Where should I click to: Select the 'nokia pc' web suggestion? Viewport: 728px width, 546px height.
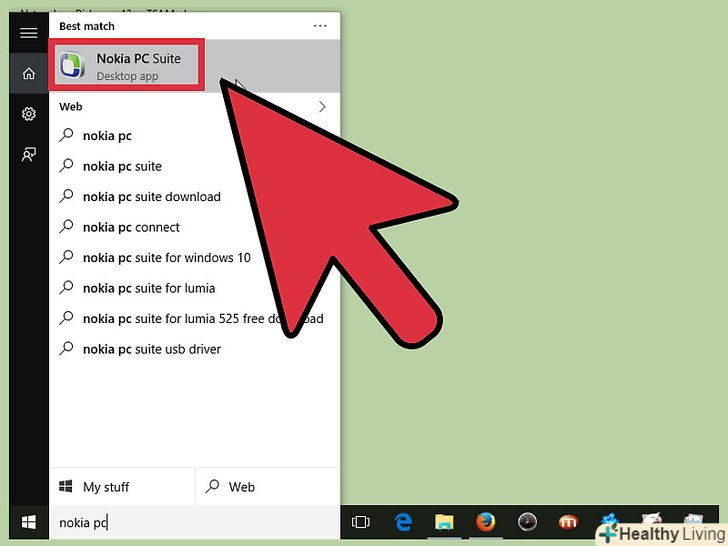click(195, 136)
